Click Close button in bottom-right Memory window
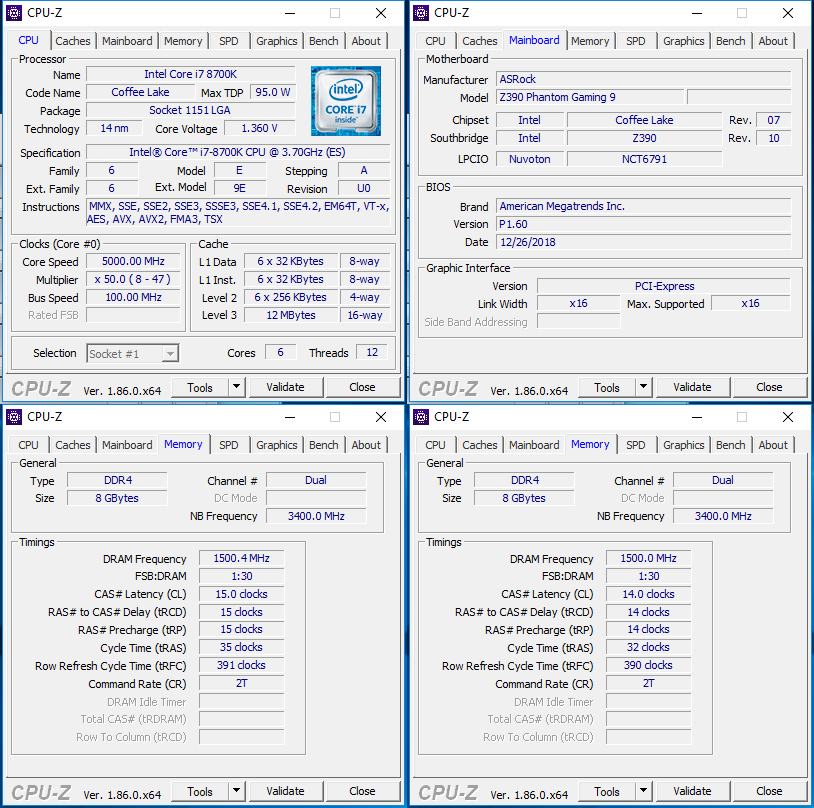Image resolution: width=814 pixels, height=808 pixels. 769,791
